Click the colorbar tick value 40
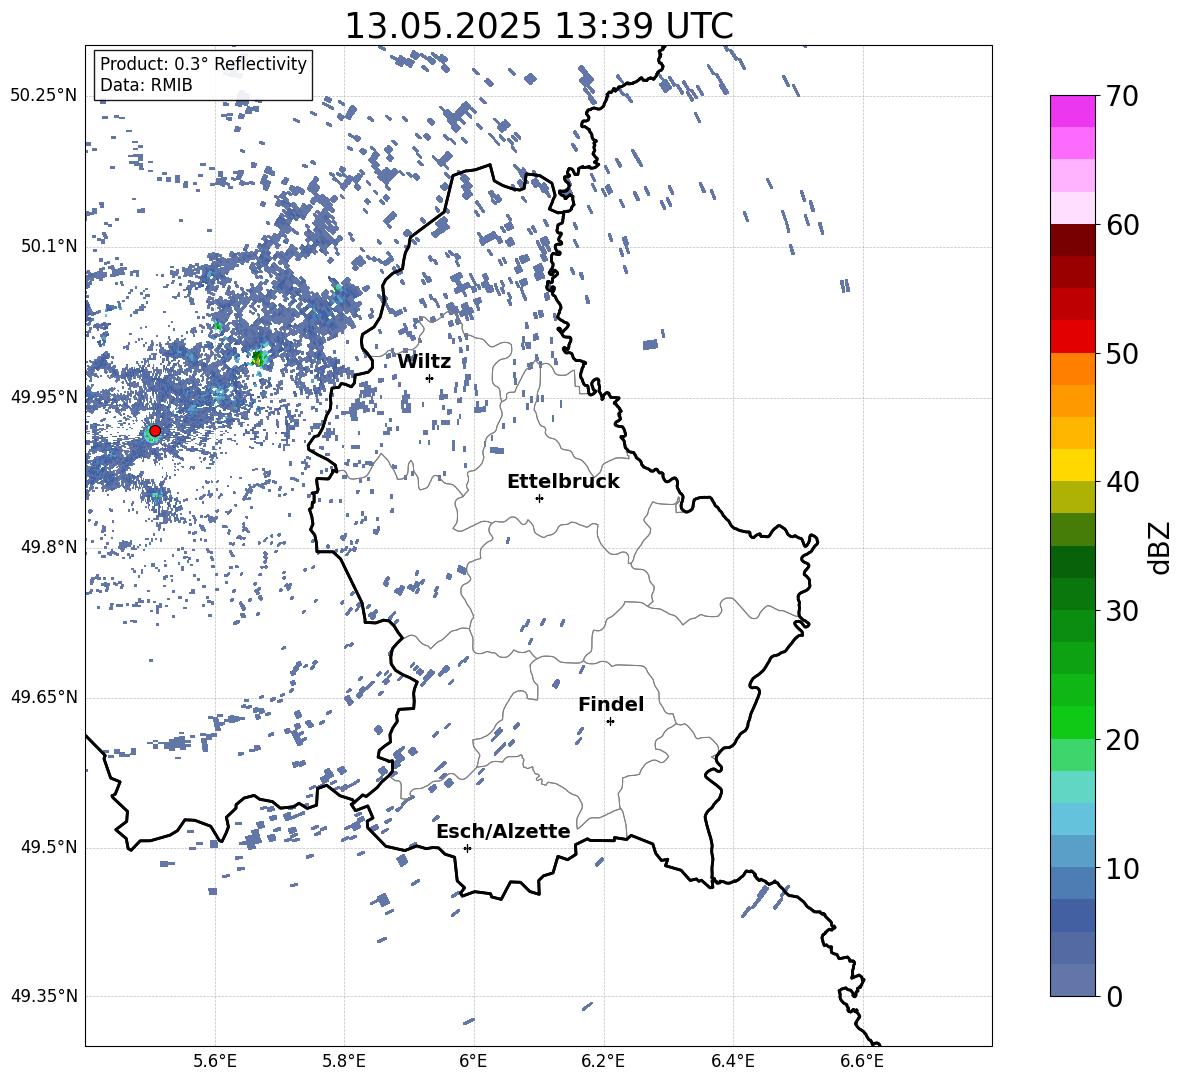1184x1081 pixels. click(1122, 482)
